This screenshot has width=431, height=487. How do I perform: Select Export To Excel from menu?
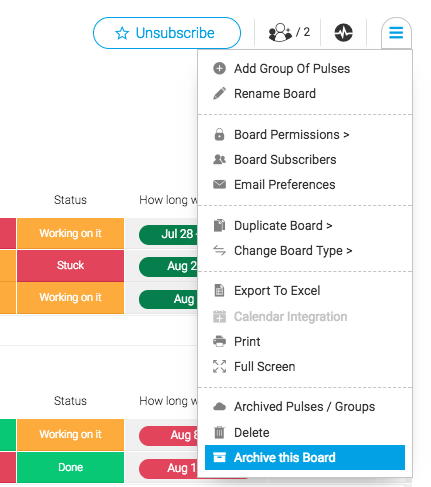pos(277,291)
